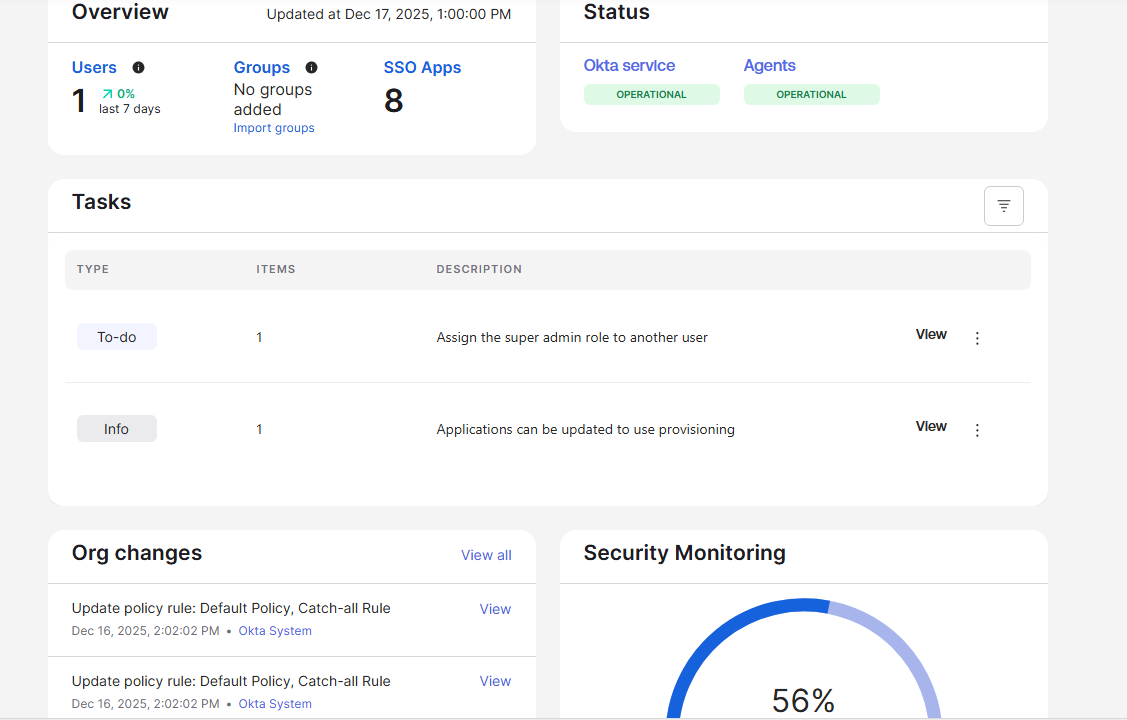
Task: View the first Catch-all Rule policy update
Action: [495, 608]
